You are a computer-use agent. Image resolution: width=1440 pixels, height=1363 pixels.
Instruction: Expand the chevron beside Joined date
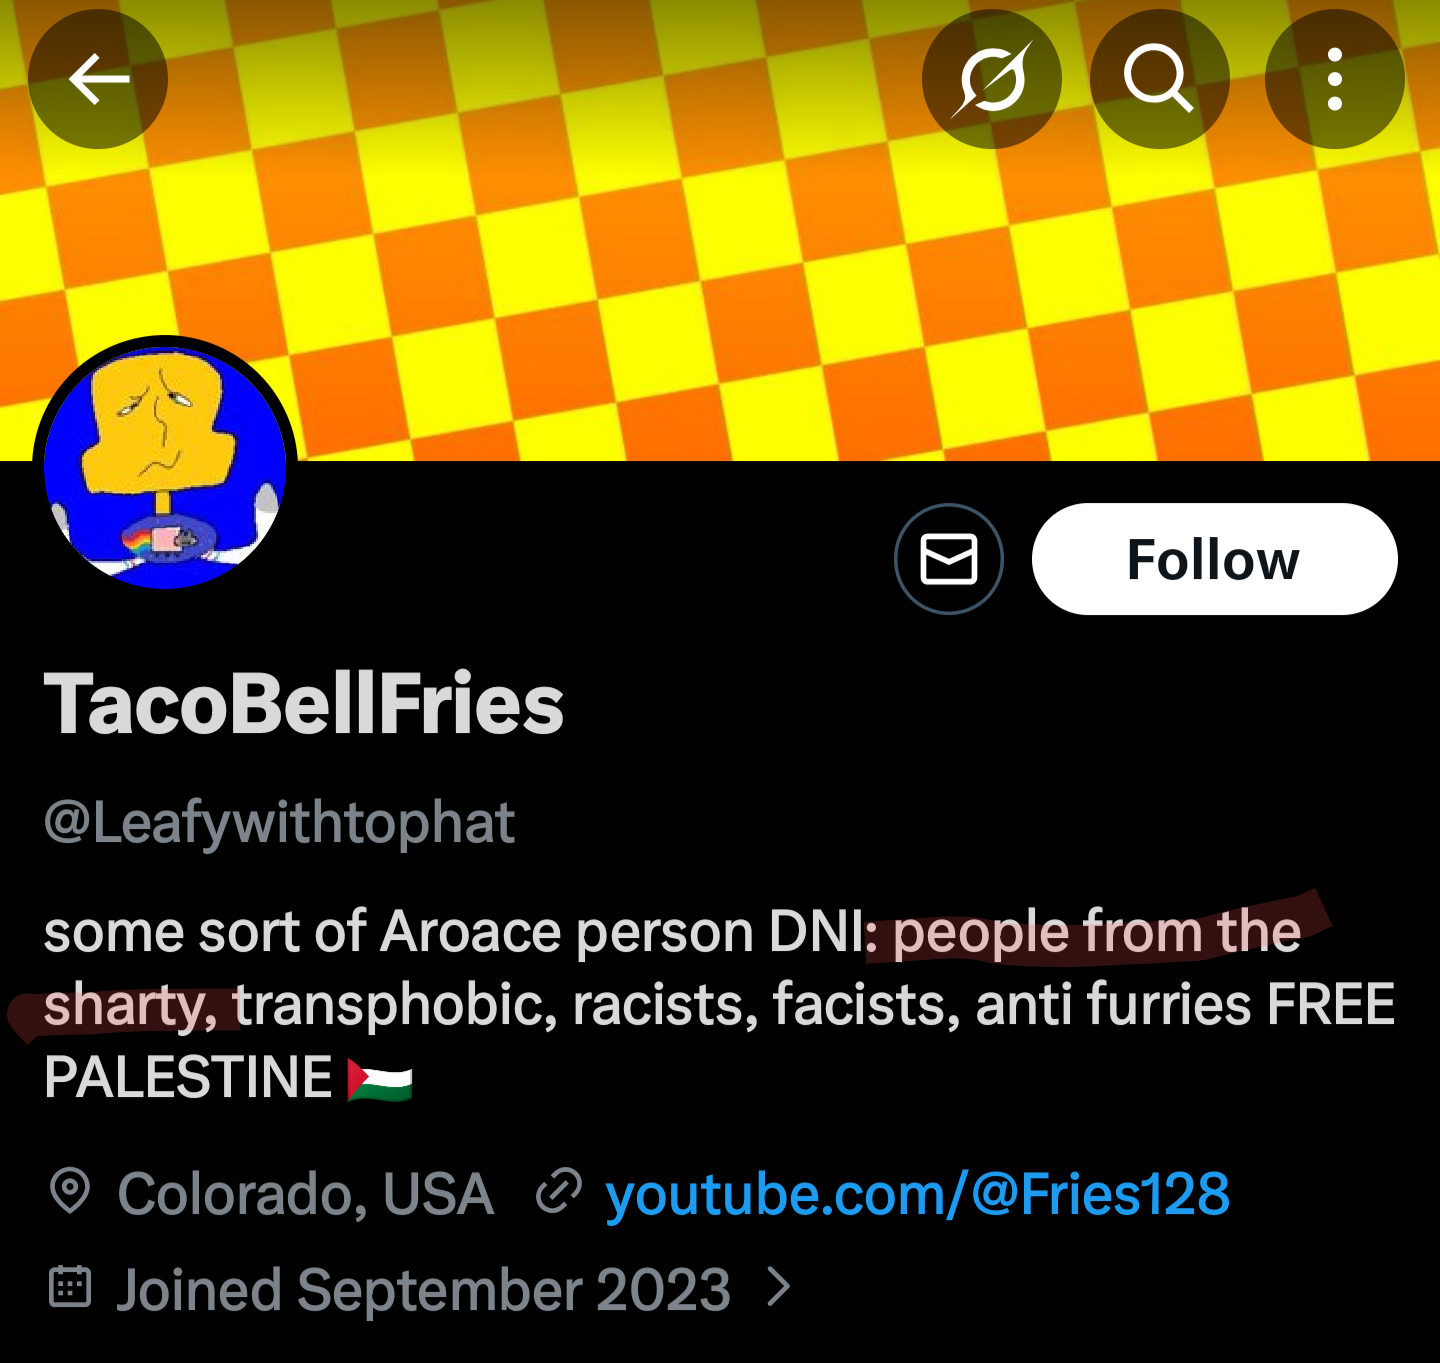pos(779,1288)
